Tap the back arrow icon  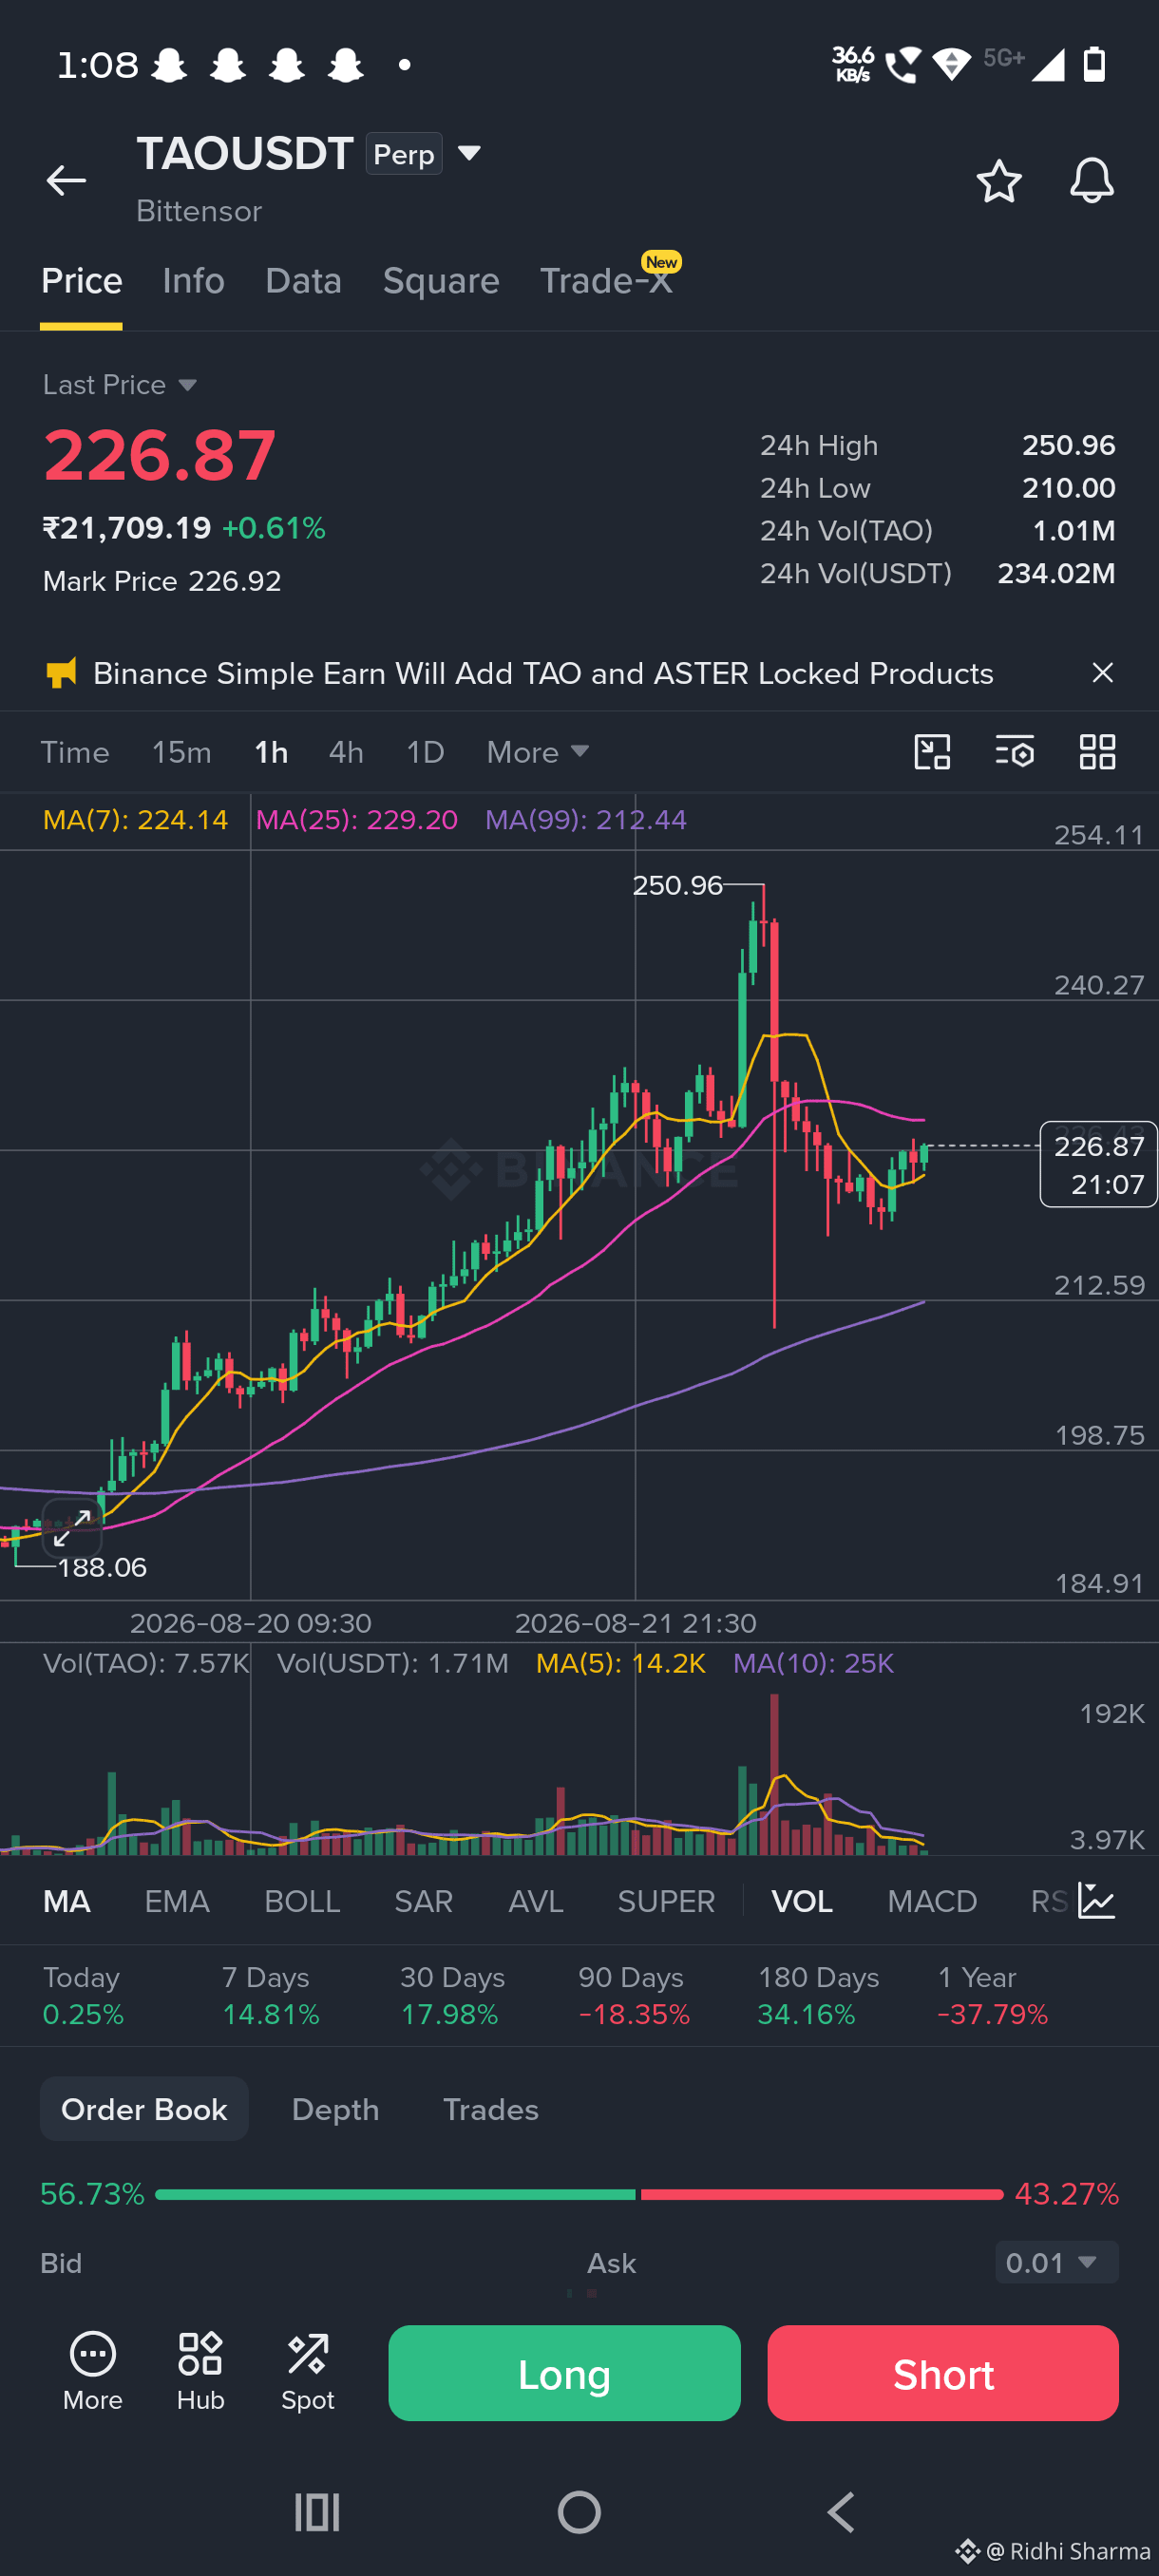66,180
